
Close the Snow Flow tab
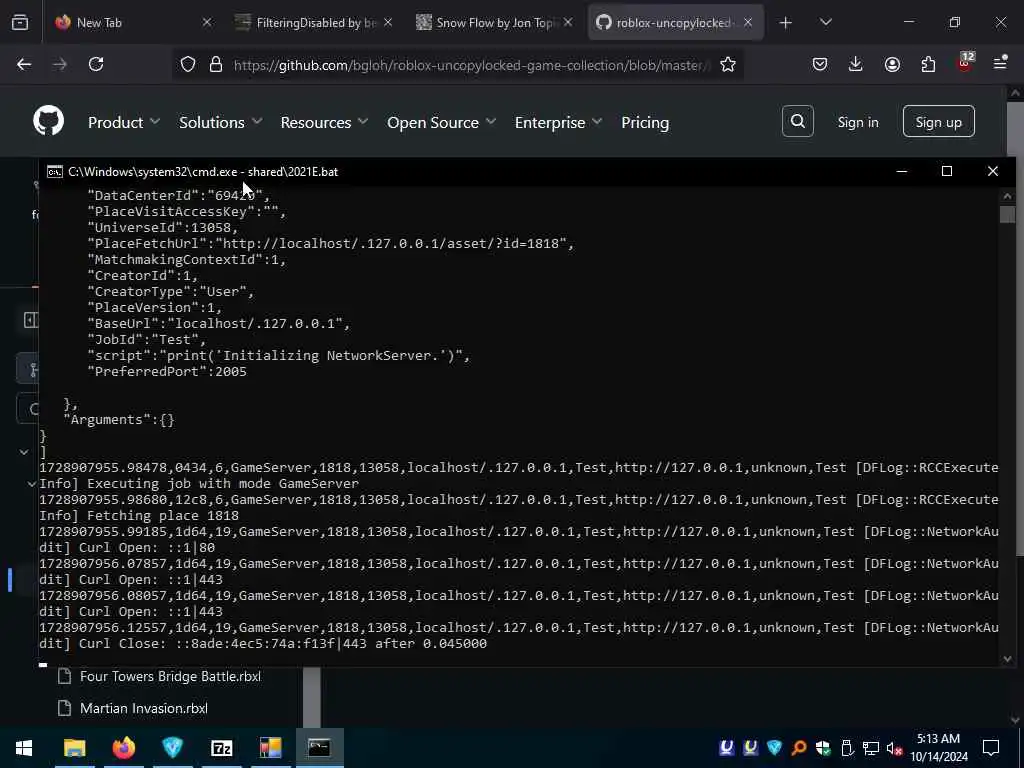[568, 22]
